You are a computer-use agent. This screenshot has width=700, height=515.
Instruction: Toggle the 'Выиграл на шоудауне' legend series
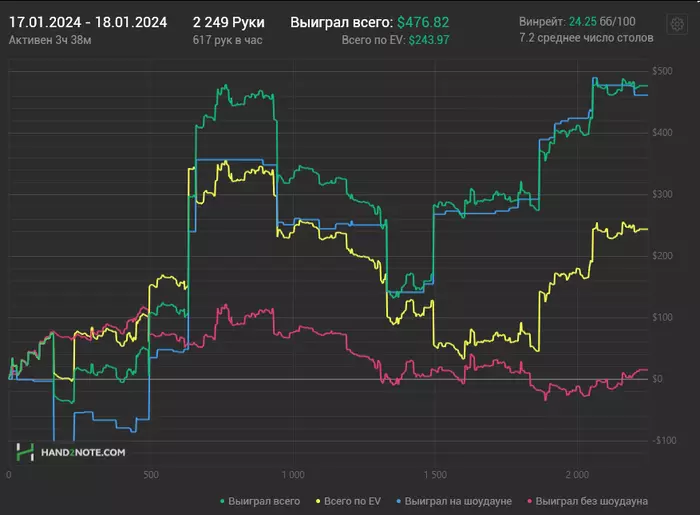click(x=458, y=500)
